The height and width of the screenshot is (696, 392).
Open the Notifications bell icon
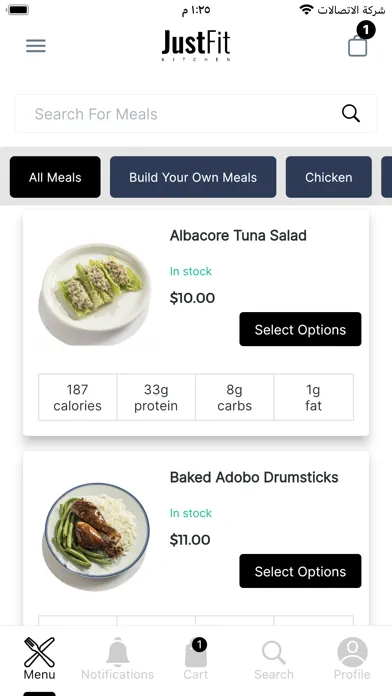118,652
